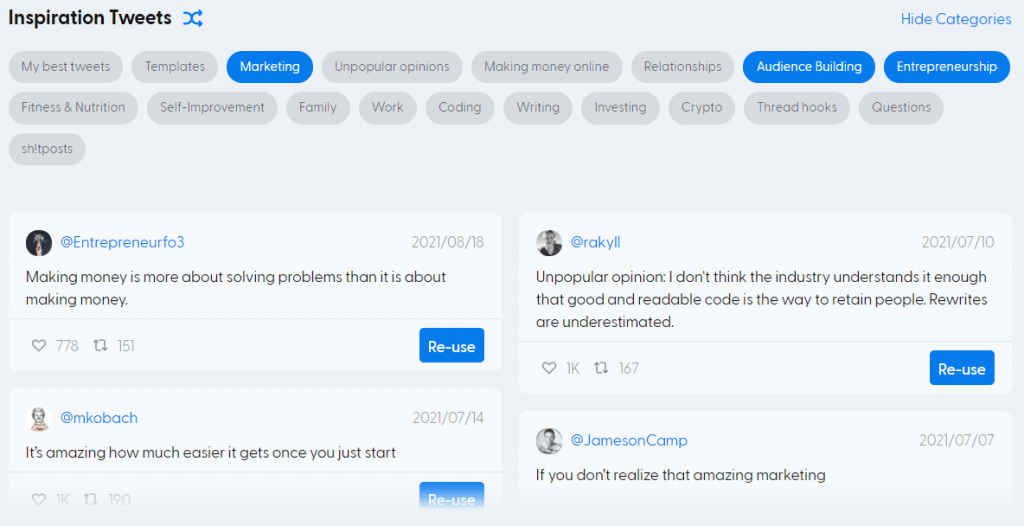Click the heart icon on @rakyll tweet
Image resolution: width=1024 pixels, height=526 pixels.
tap(549, 368)
